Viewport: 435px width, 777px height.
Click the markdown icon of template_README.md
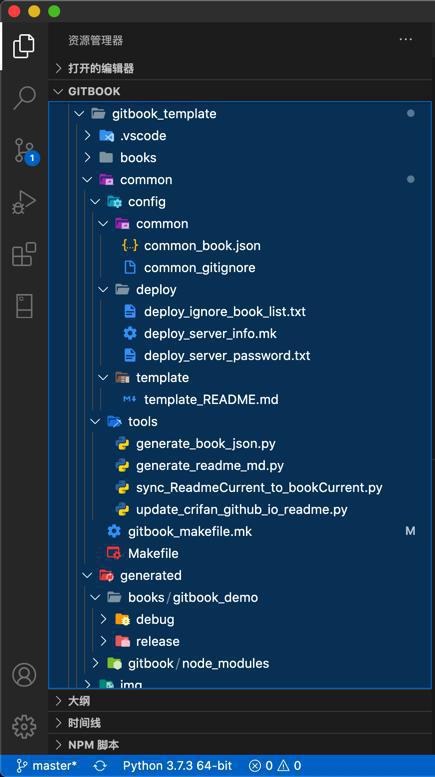[130, 399]
